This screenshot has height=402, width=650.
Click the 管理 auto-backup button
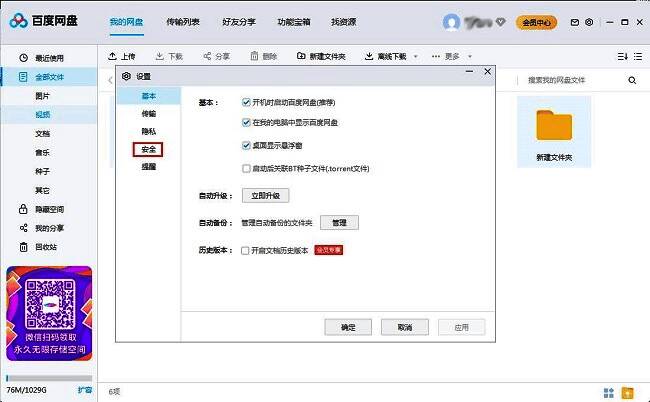click(x=339, y=223)
